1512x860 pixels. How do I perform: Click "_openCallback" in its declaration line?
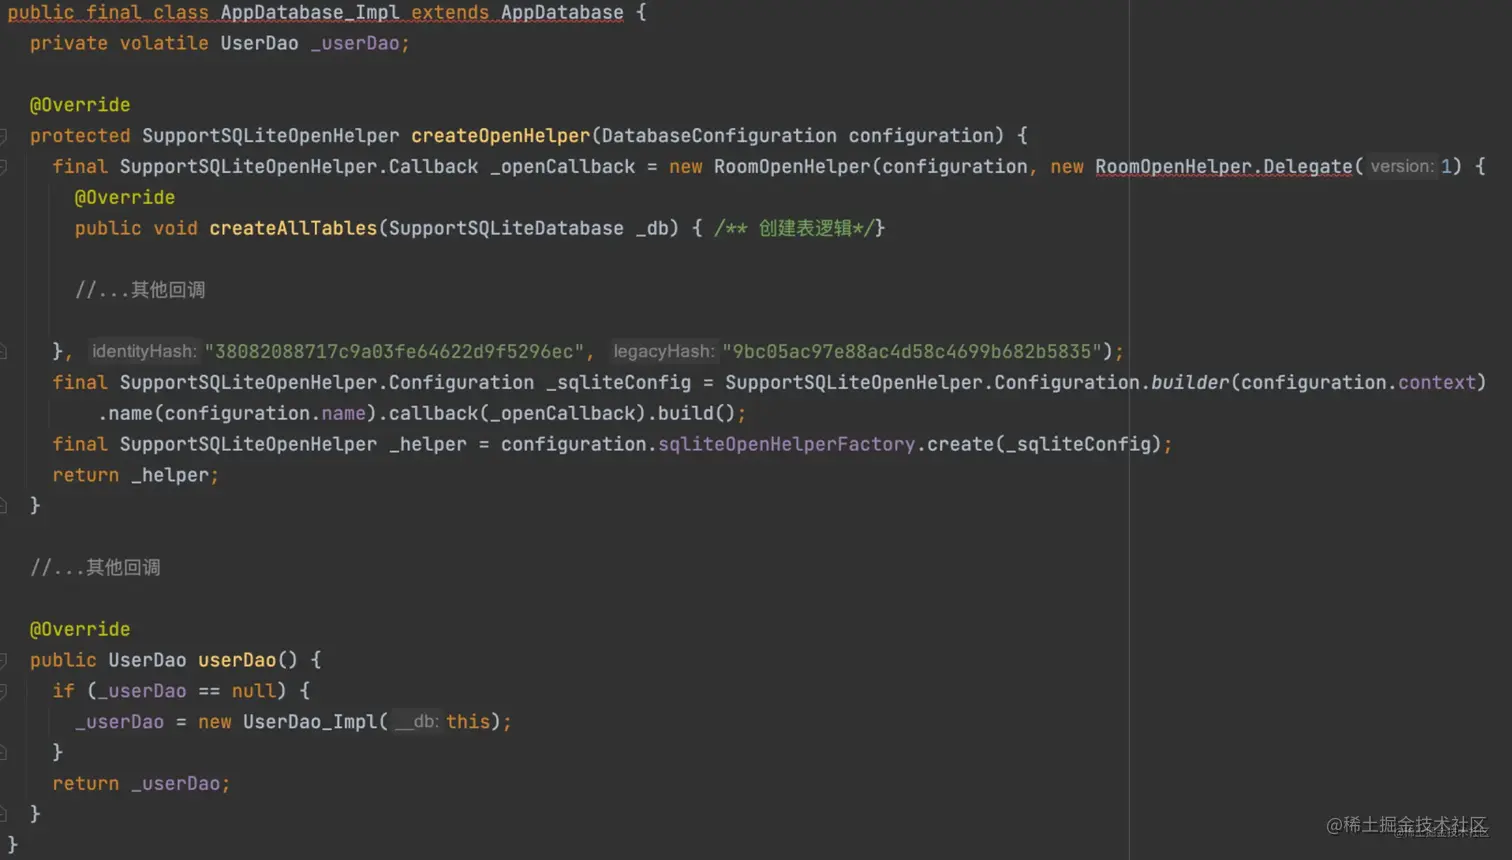click(563, 167)
